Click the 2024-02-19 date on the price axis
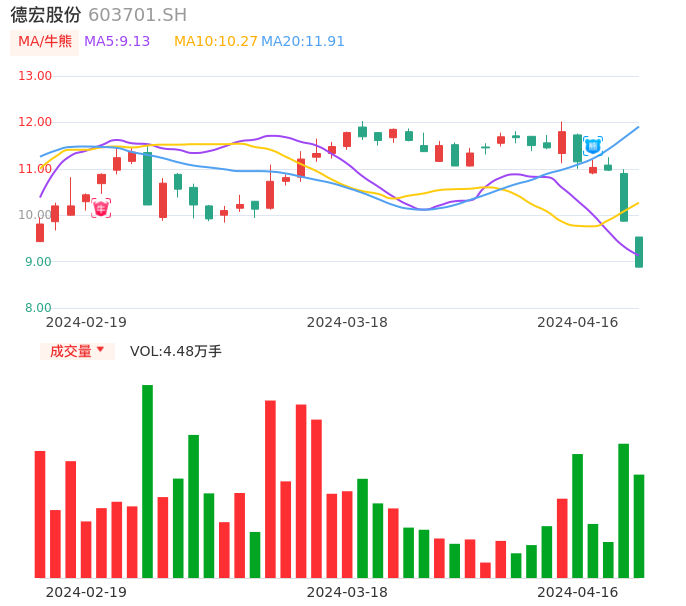 86,322
